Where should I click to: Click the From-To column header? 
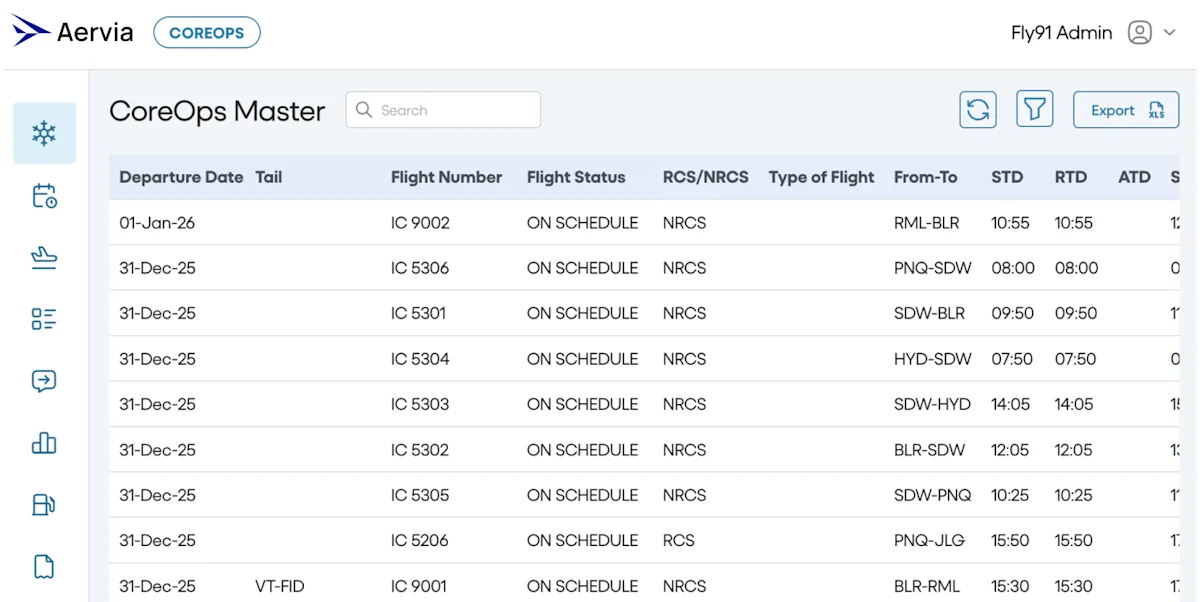[x=926, y=177]
